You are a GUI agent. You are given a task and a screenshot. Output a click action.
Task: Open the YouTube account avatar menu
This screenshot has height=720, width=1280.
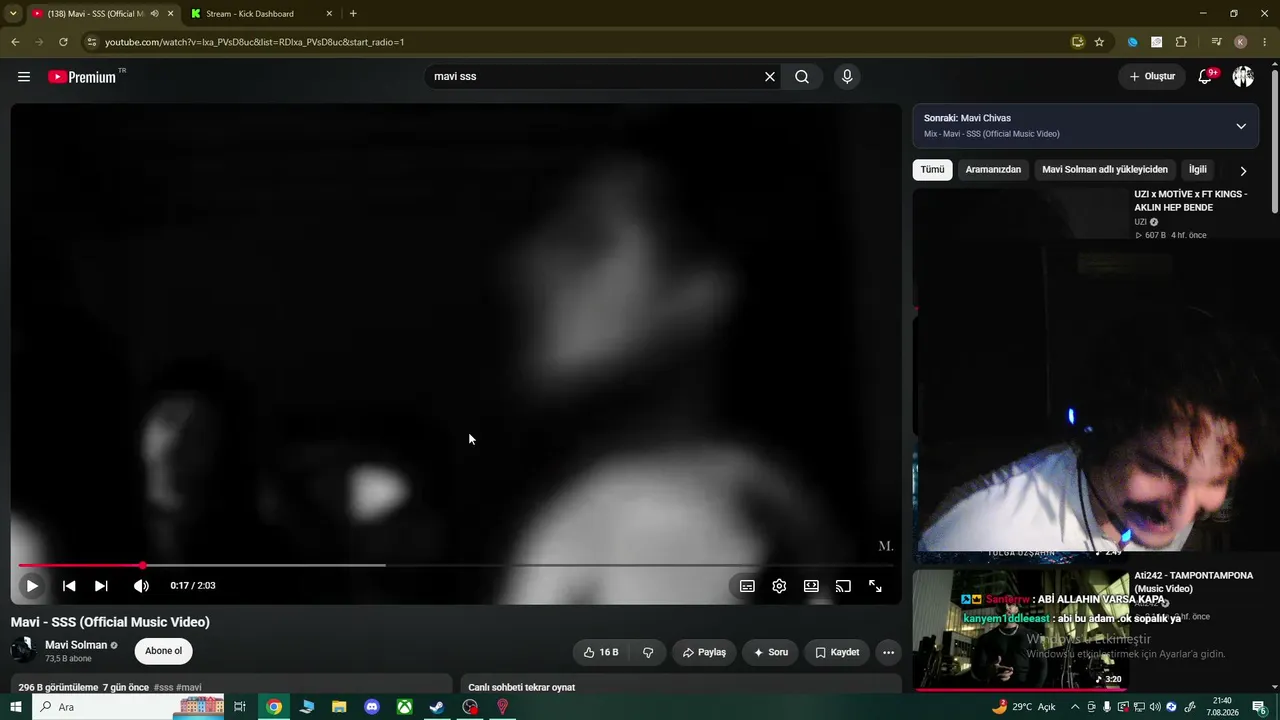pos(1243,77)
